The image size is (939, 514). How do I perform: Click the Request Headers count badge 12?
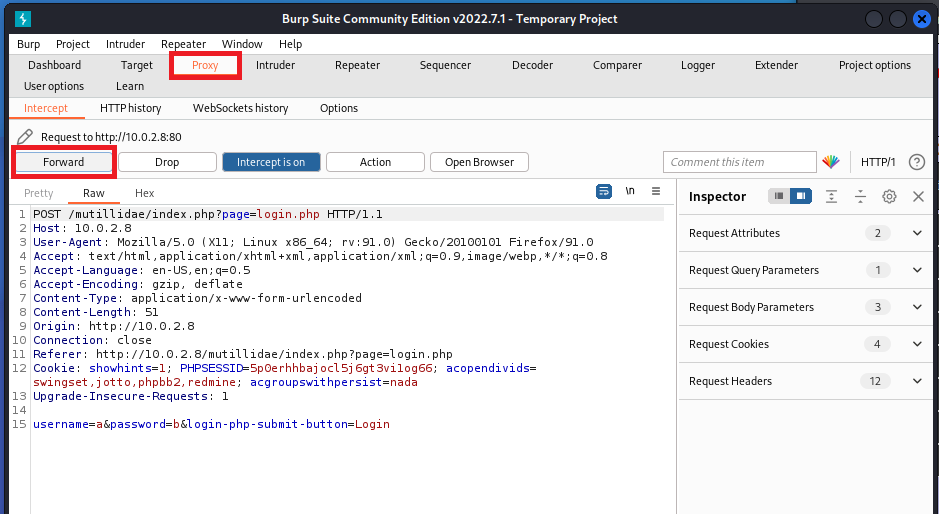click(x=876, y=381)
